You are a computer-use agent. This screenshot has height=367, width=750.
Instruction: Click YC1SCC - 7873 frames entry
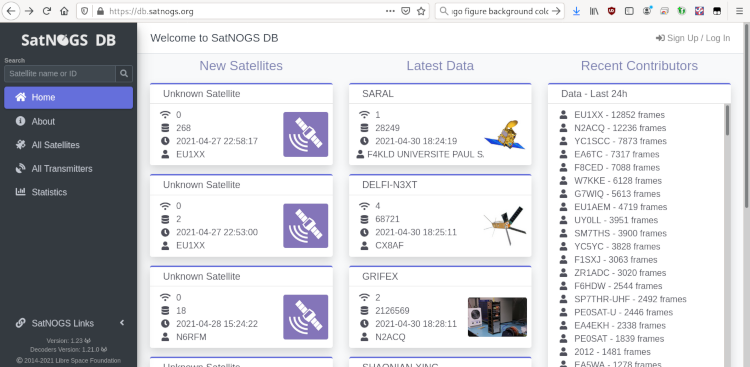click(620, 141)
